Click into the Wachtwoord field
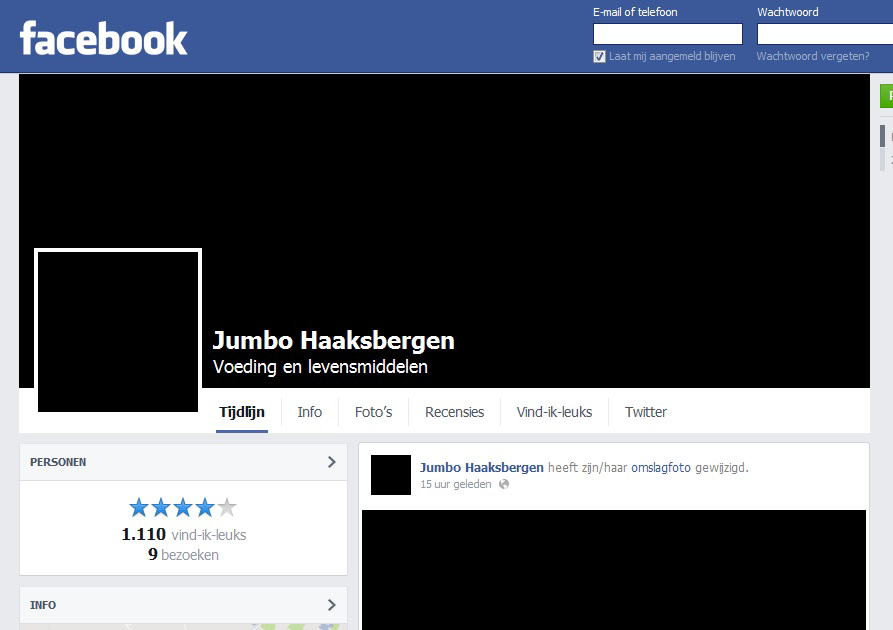 [x=824, y=34]
